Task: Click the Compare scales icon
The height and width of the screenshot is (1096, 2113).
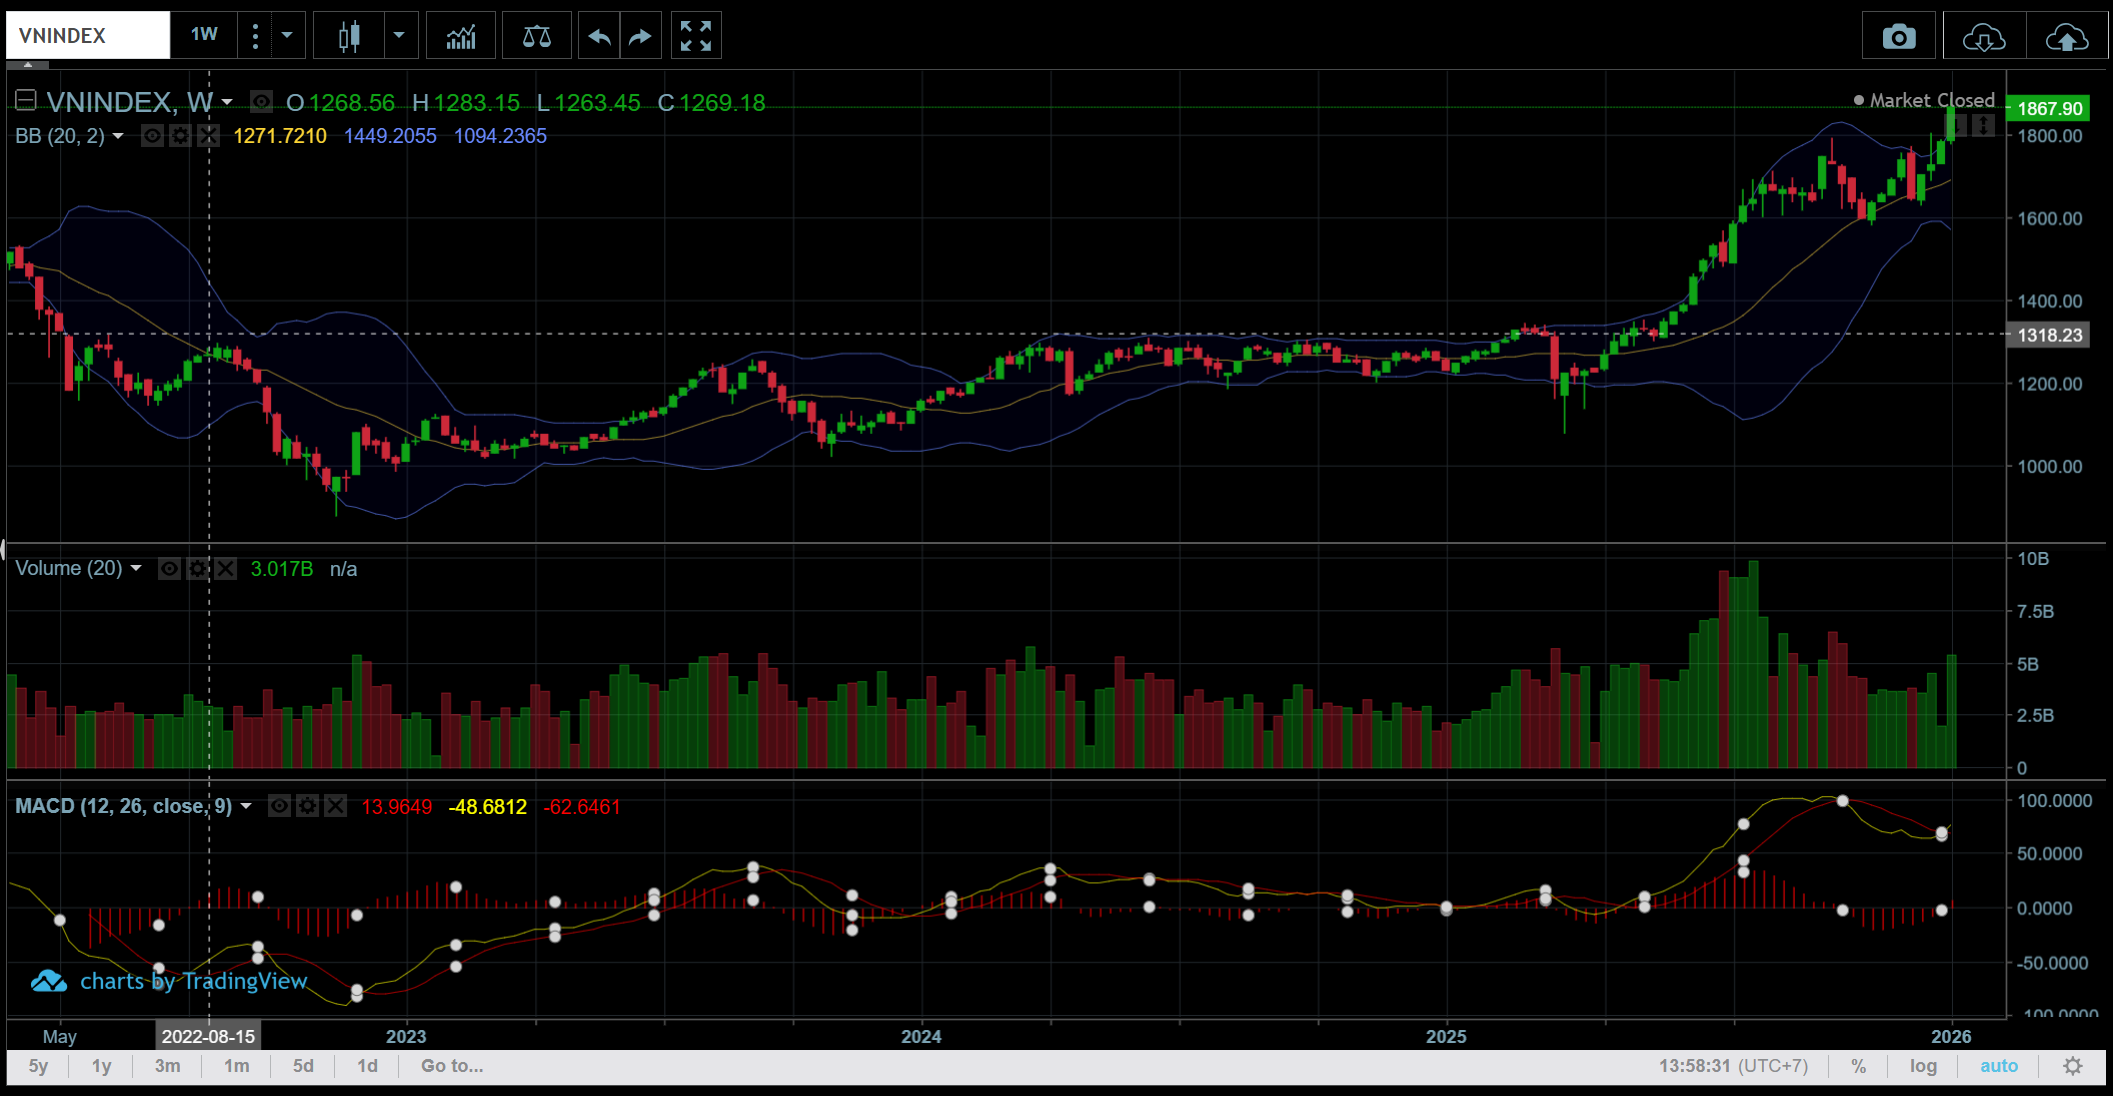Action: [536, 37]
